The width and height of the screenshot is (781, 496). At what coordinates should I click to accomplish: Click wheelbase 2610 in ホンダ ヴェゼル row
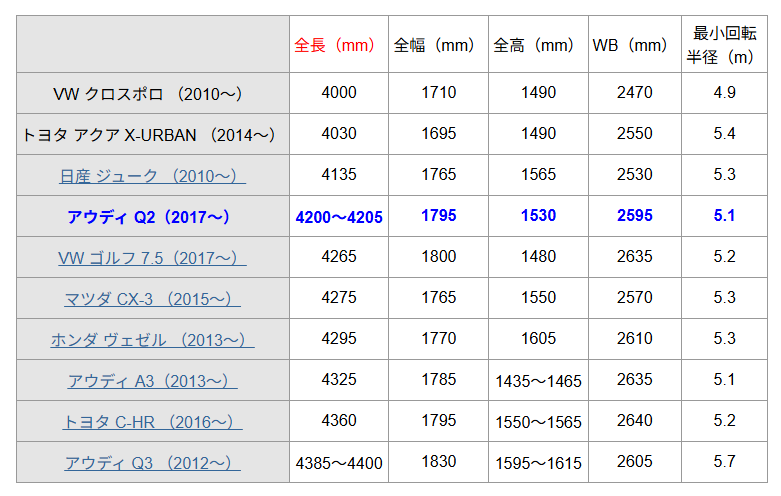pos(635,338)
